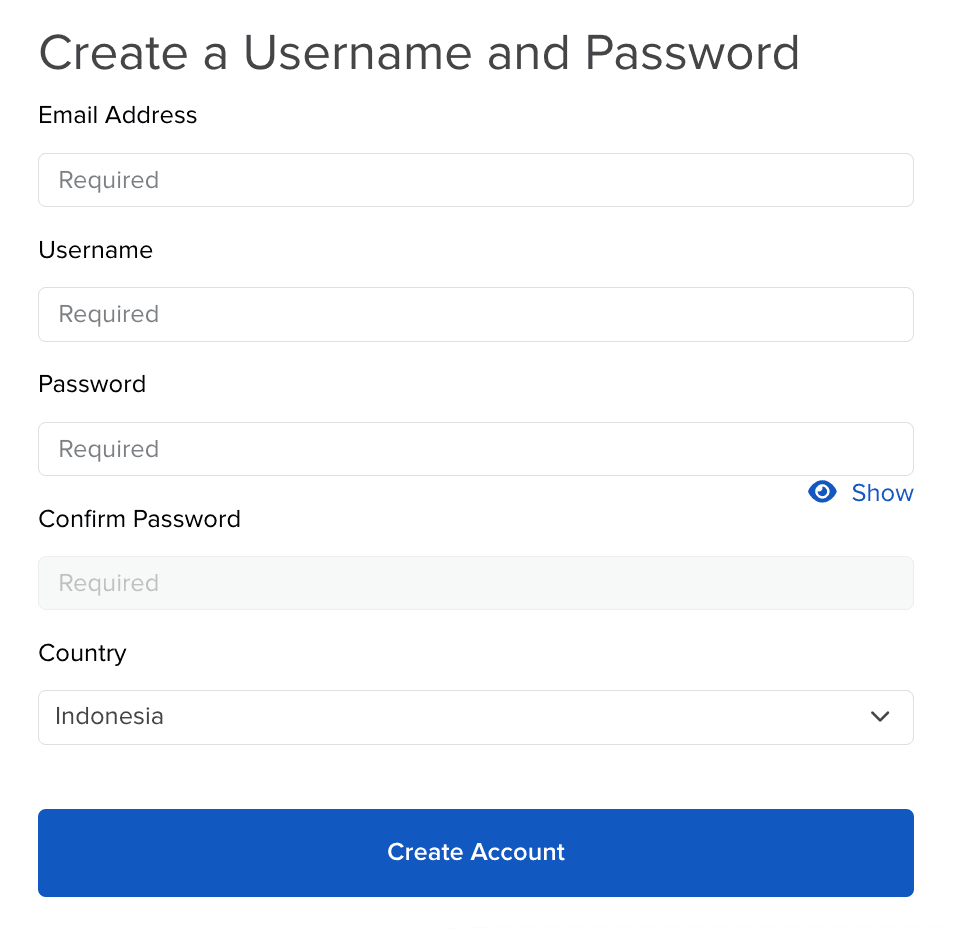This screenshot has width=959, height=929.
Task: Click into the Username text field
Action: pos(475,314)
